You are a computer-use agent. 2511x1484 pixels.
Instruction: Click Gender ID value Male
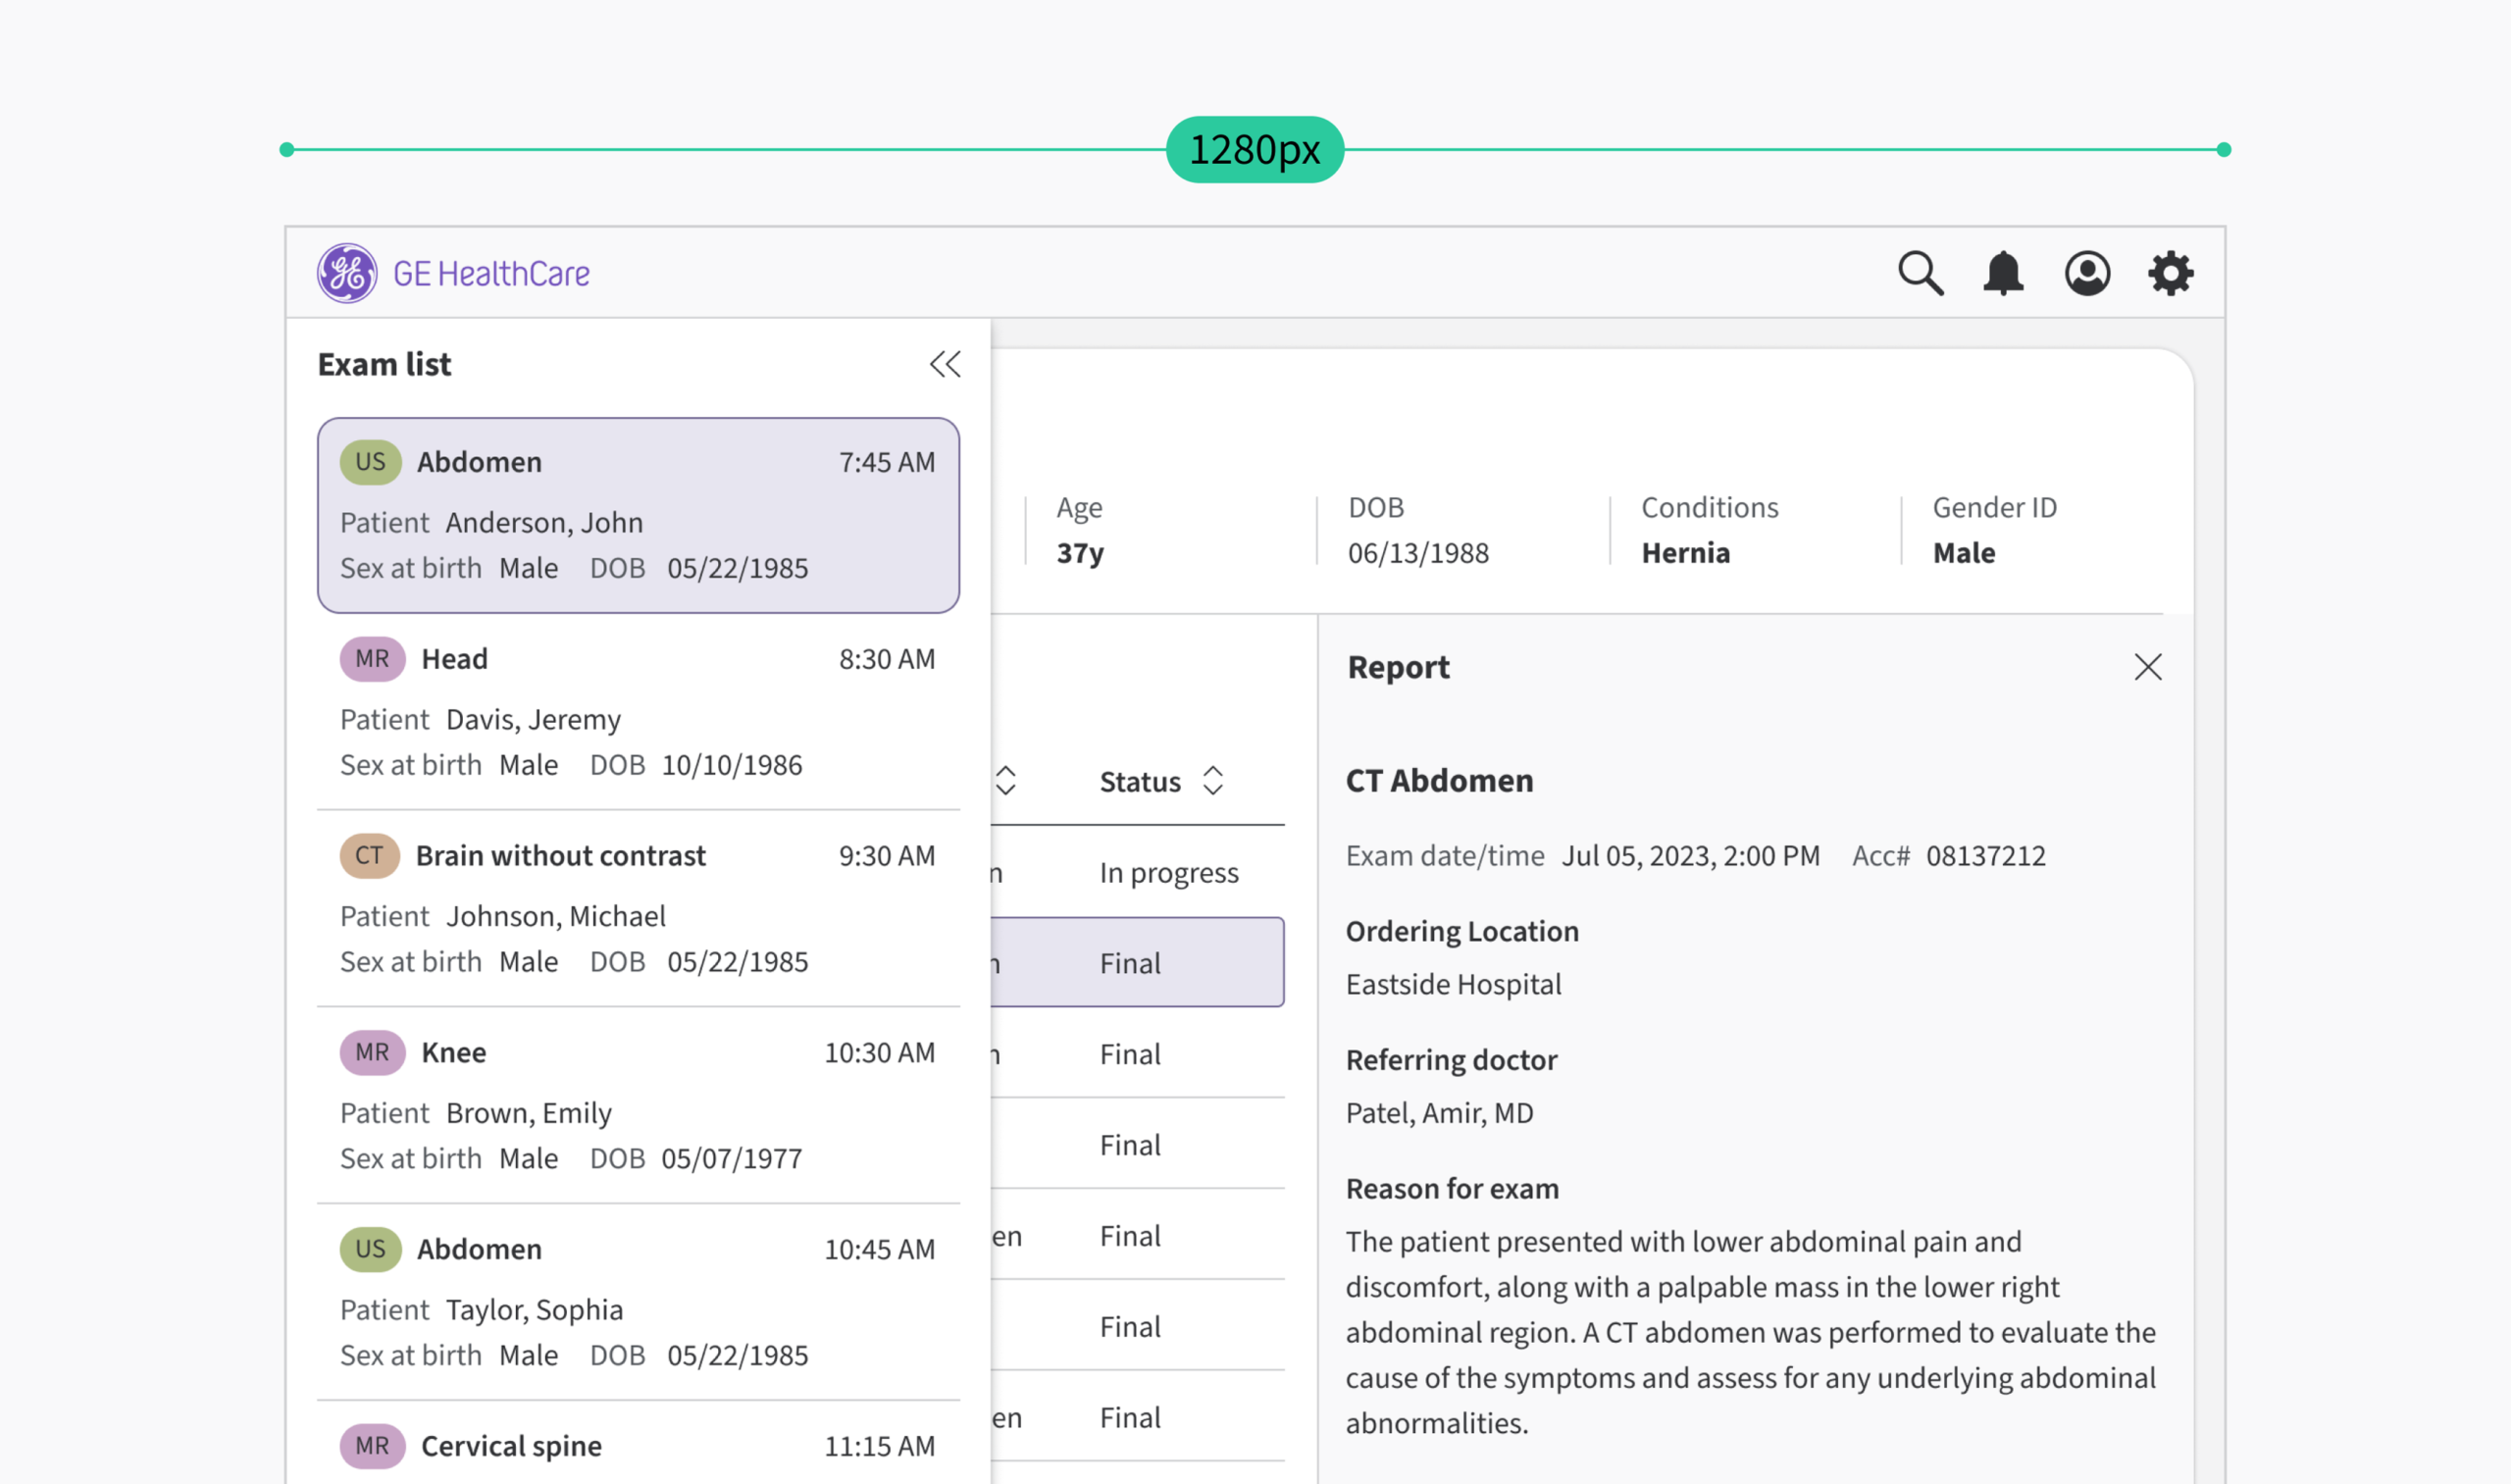pyautogui.click(x=1963, y=553)
